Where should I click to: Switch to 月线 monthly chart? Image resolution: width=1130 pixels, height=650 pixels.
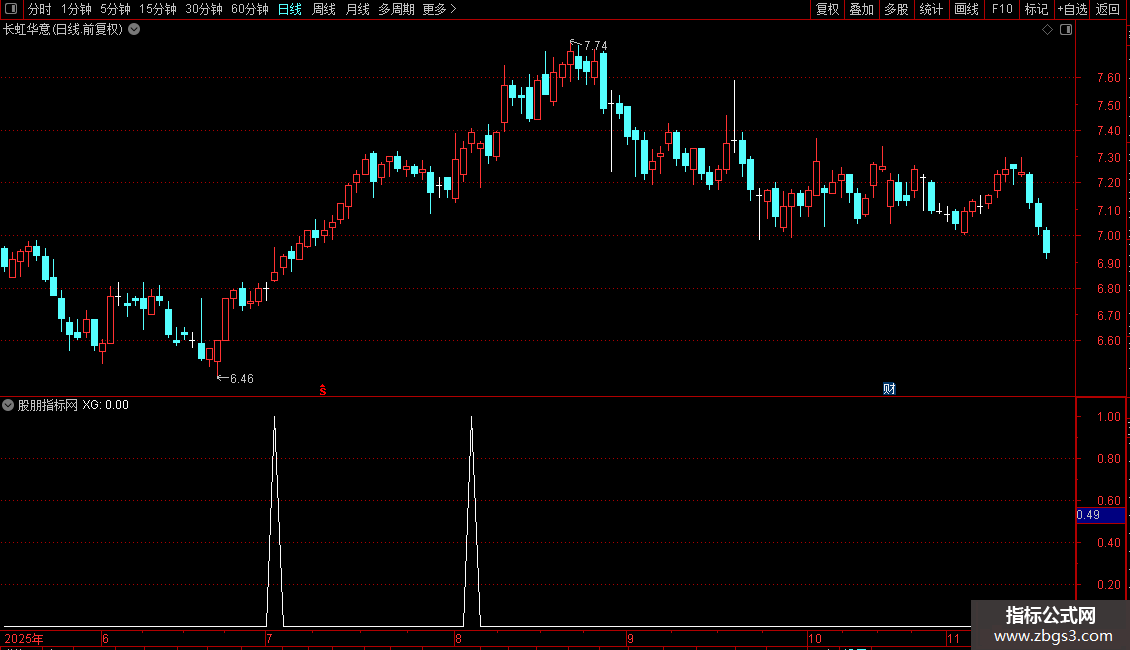[x=357, y=9]
